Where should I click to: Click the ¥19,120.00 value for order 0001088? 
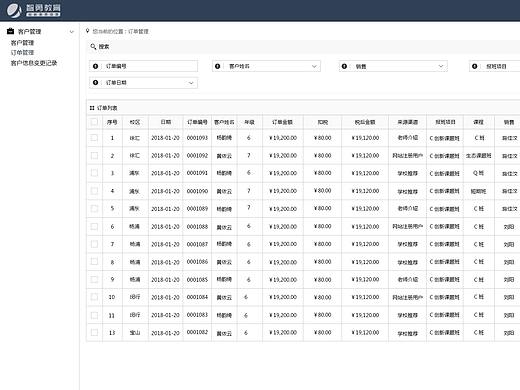[x=365, y=226]
